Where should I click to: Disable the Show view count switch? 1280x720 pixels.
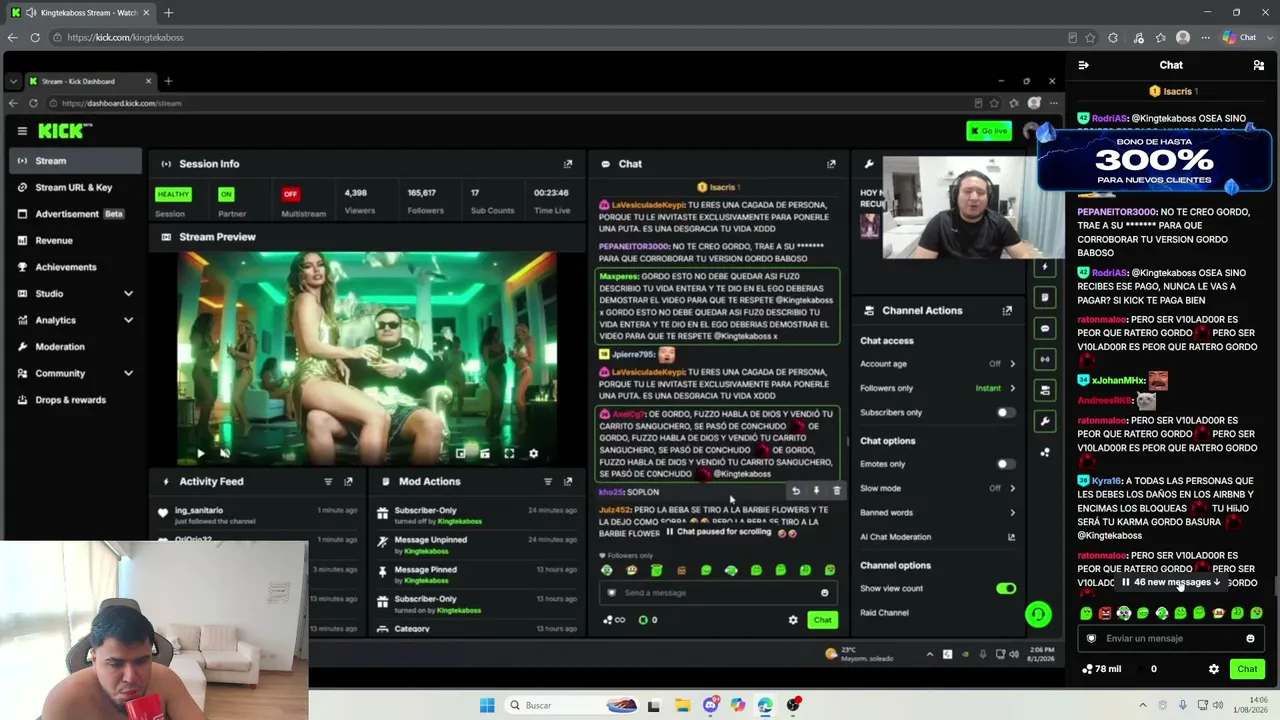(x=1005, y=589)
